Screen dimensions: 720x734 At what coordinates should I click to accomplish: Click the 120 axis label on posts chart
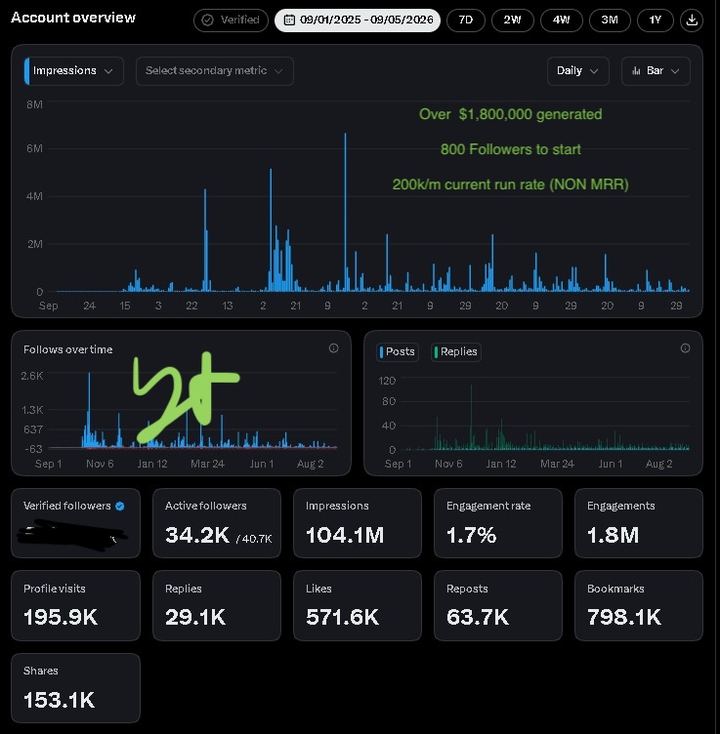[x=387, y=381]
